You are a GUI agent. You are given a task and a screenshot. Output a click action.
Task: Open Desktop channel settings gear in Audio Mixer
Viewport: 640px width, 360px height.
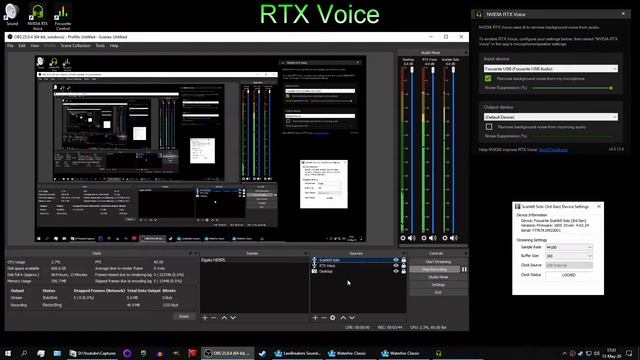tap(403, 238)
